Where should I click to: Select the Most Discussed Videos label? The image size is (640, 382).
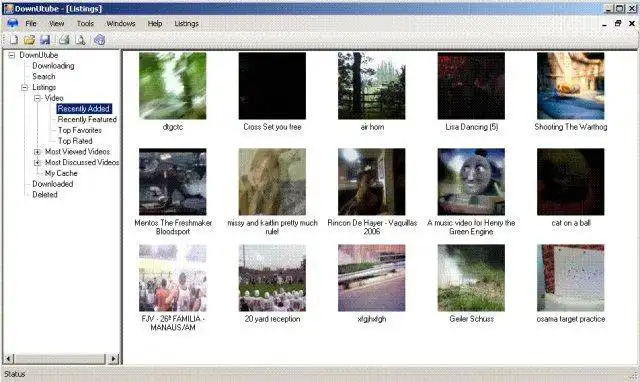(82, 162)
